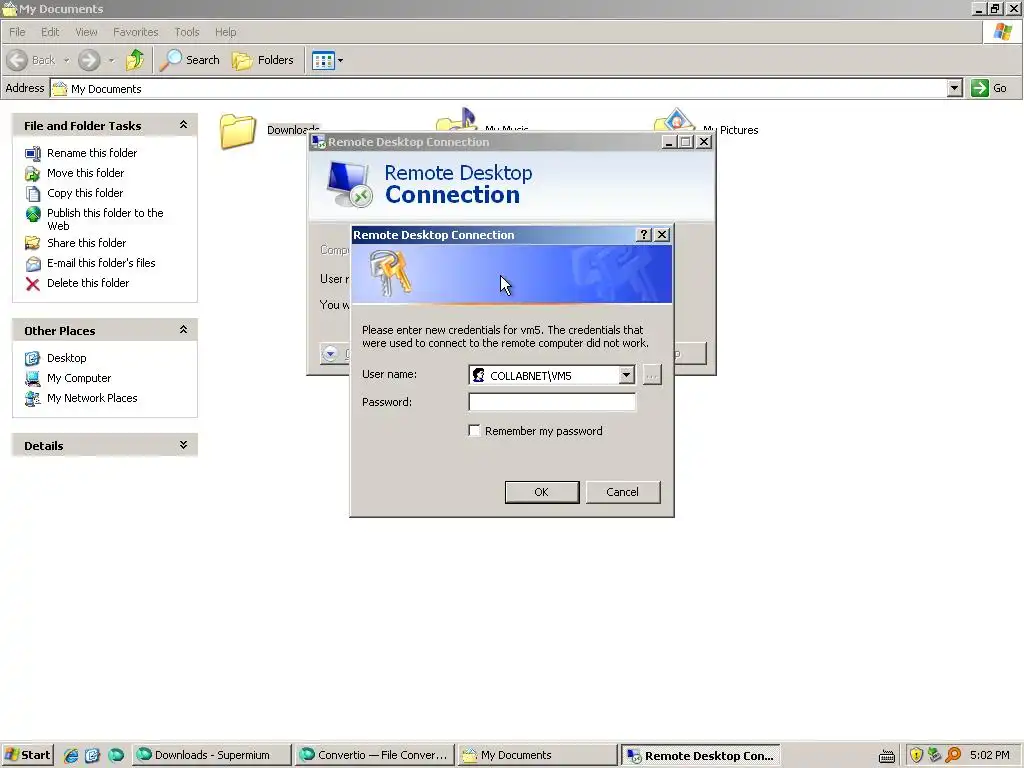Launch Internet Explorer from quick launch
1024x768 pixels.
(x=71, y=756)
